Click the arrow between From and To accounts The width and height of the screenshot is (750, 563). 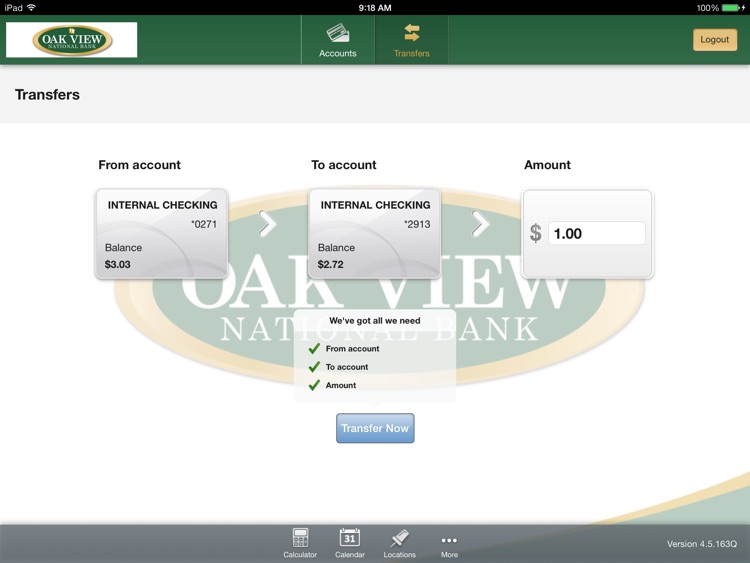267,223
